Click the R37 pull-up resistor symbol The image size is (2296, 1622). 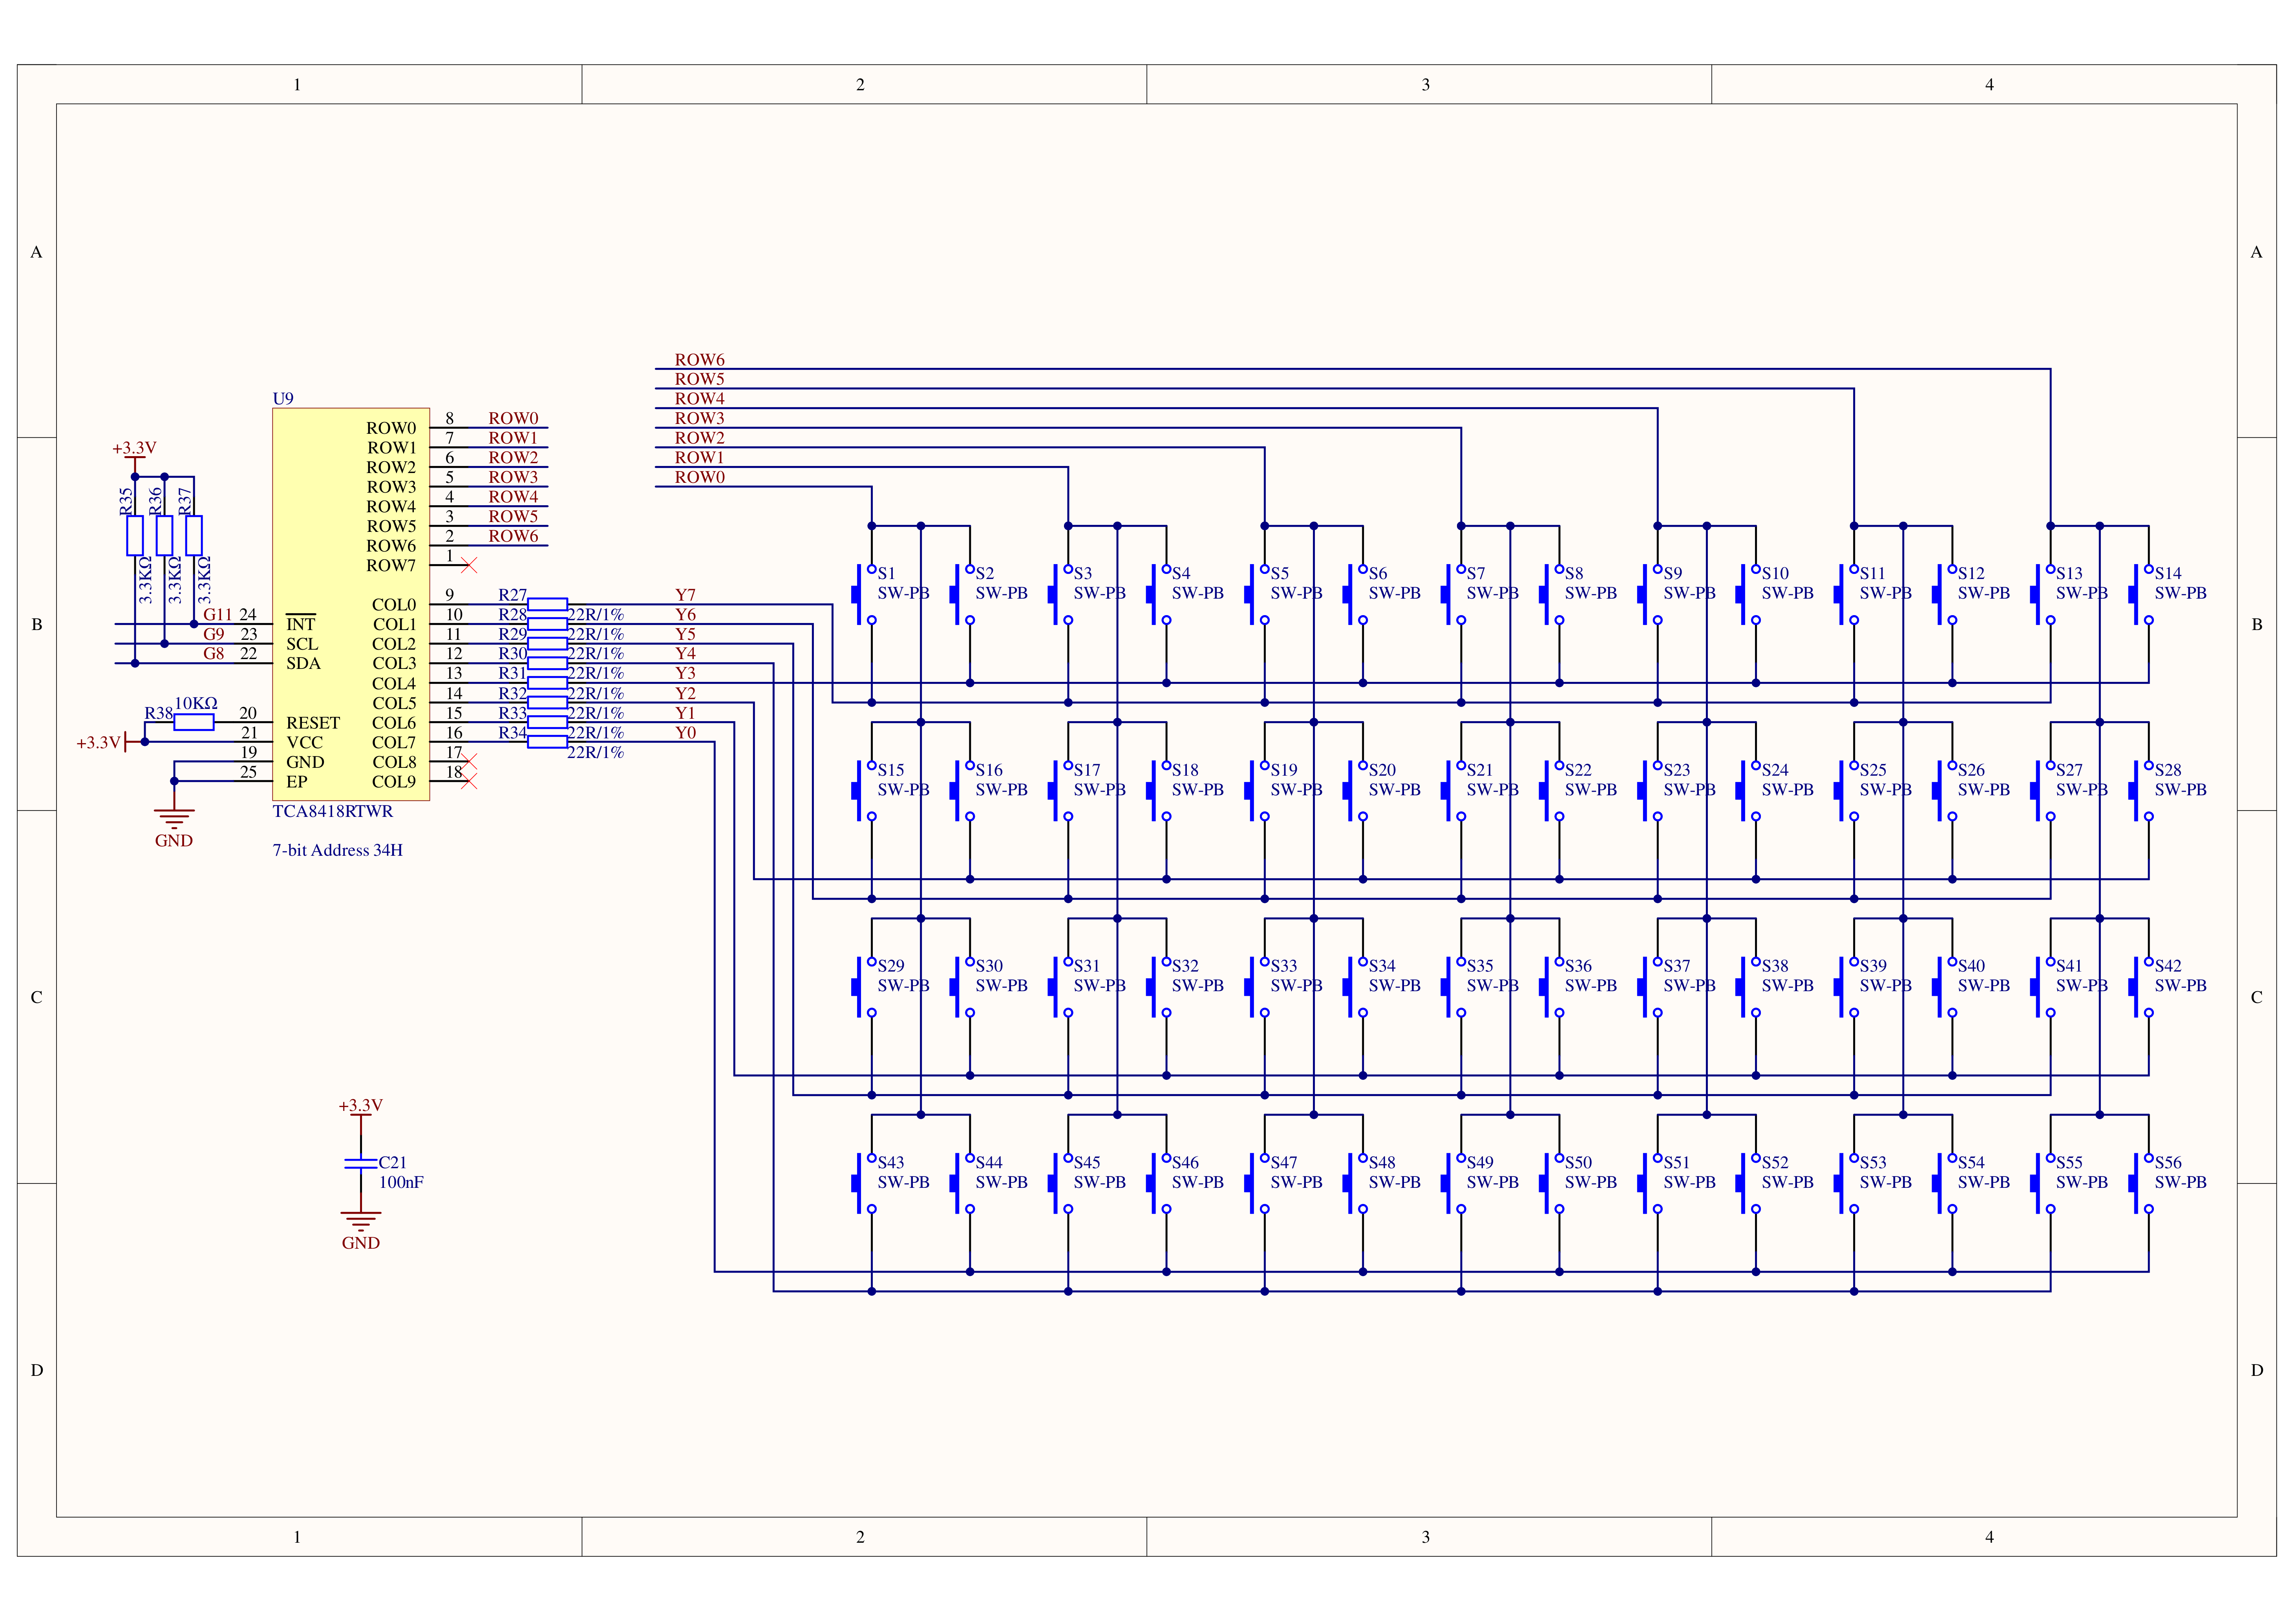194,536
